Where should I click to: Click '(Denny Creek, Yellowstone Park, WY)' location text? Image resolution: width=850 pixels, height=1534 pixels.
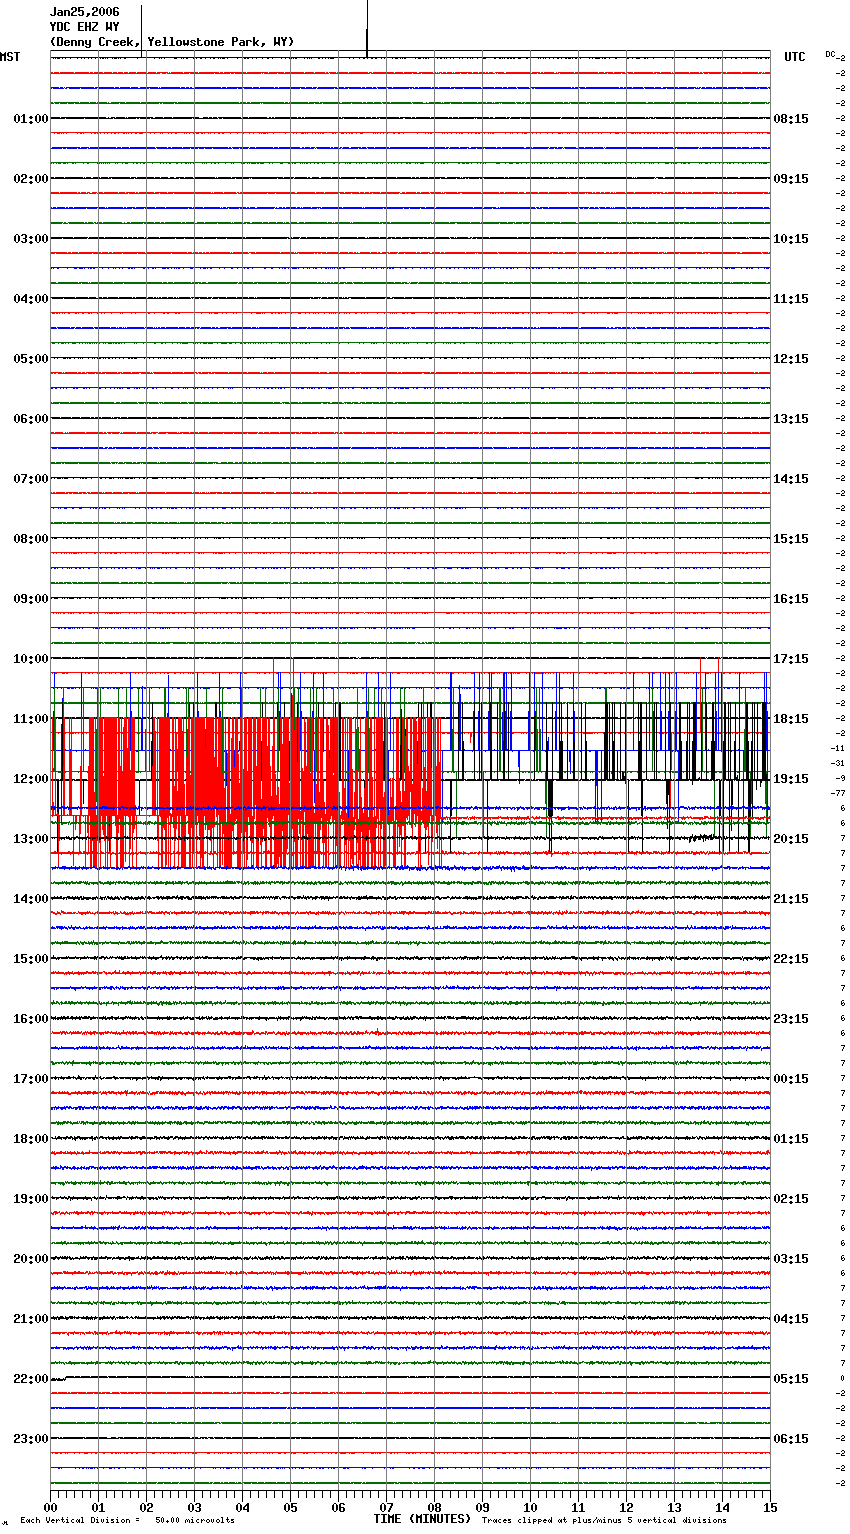coord(172,42)
